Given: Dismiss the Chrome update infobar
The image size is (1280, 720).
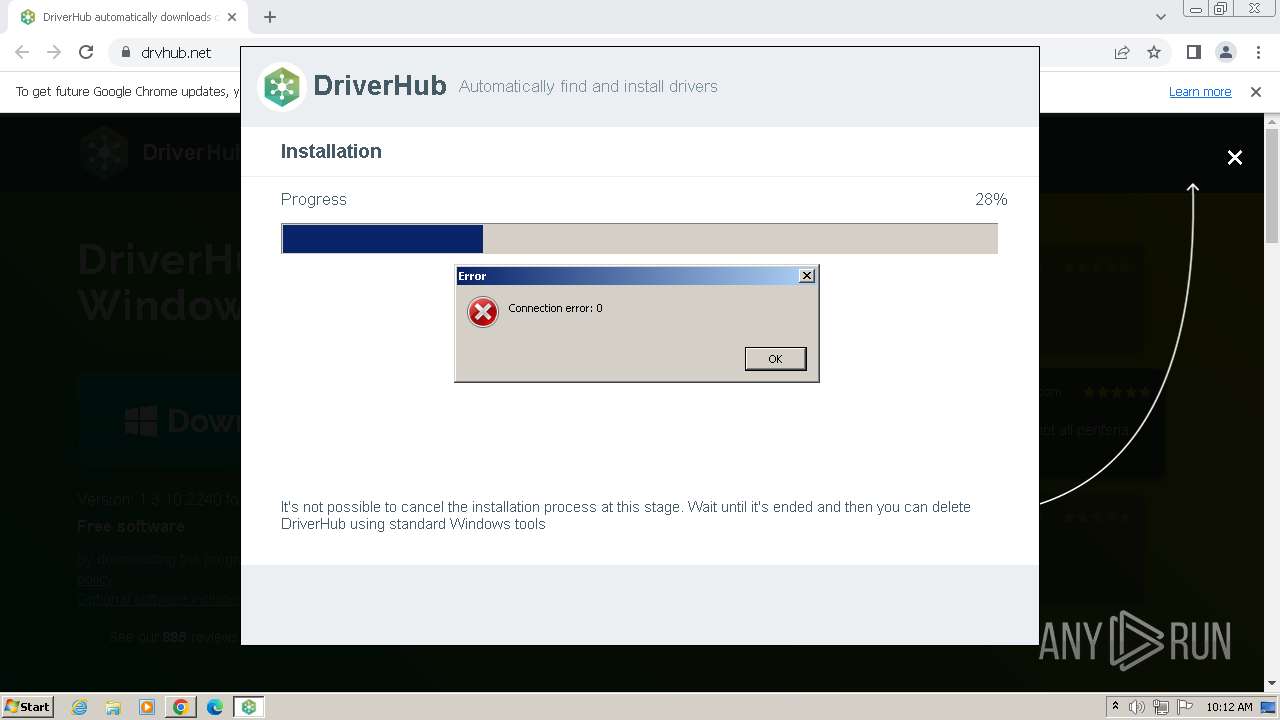Looking at the screenshot, I should coord(1256,92).
